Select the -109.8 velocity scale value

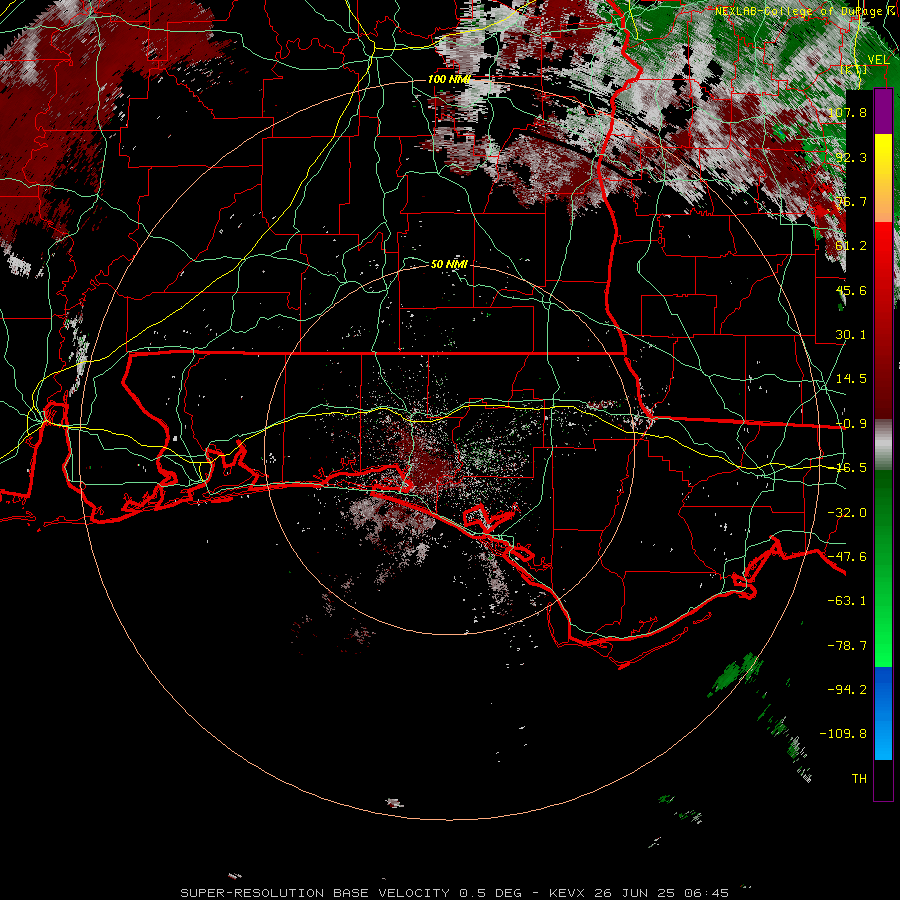843,734
